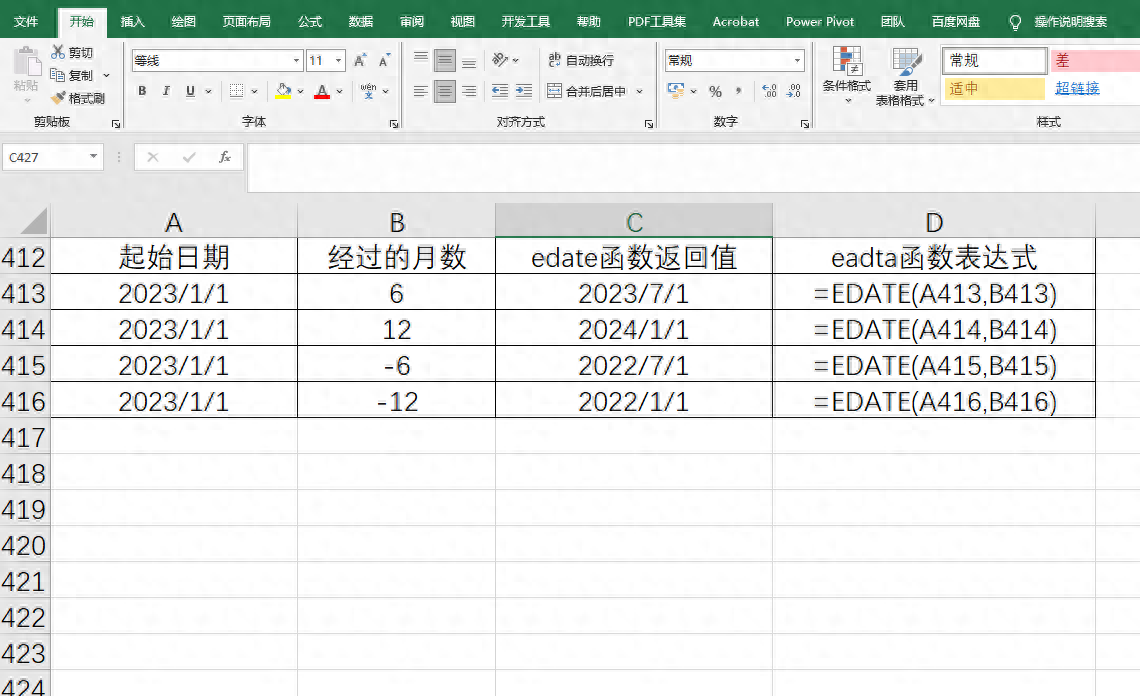Align text to top of cell
This screenshot has width=1140, height=696.
point(421,60)
